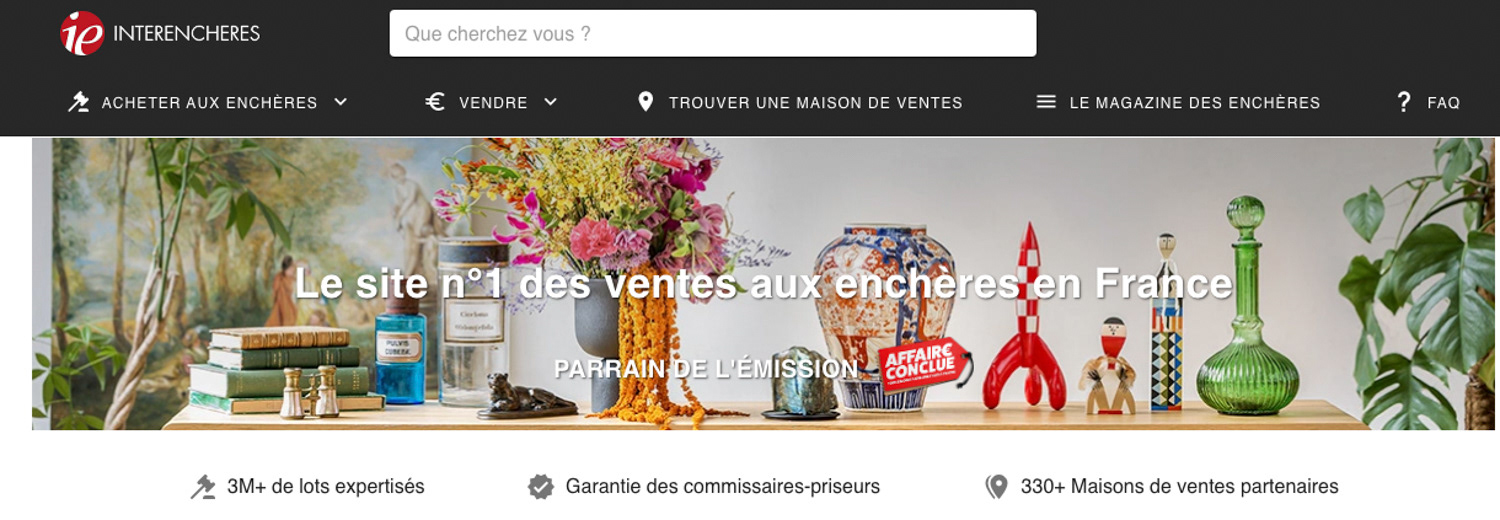Expand the Acheter aux enchères chevron
Screen dimensions: 1500x520
340,102
